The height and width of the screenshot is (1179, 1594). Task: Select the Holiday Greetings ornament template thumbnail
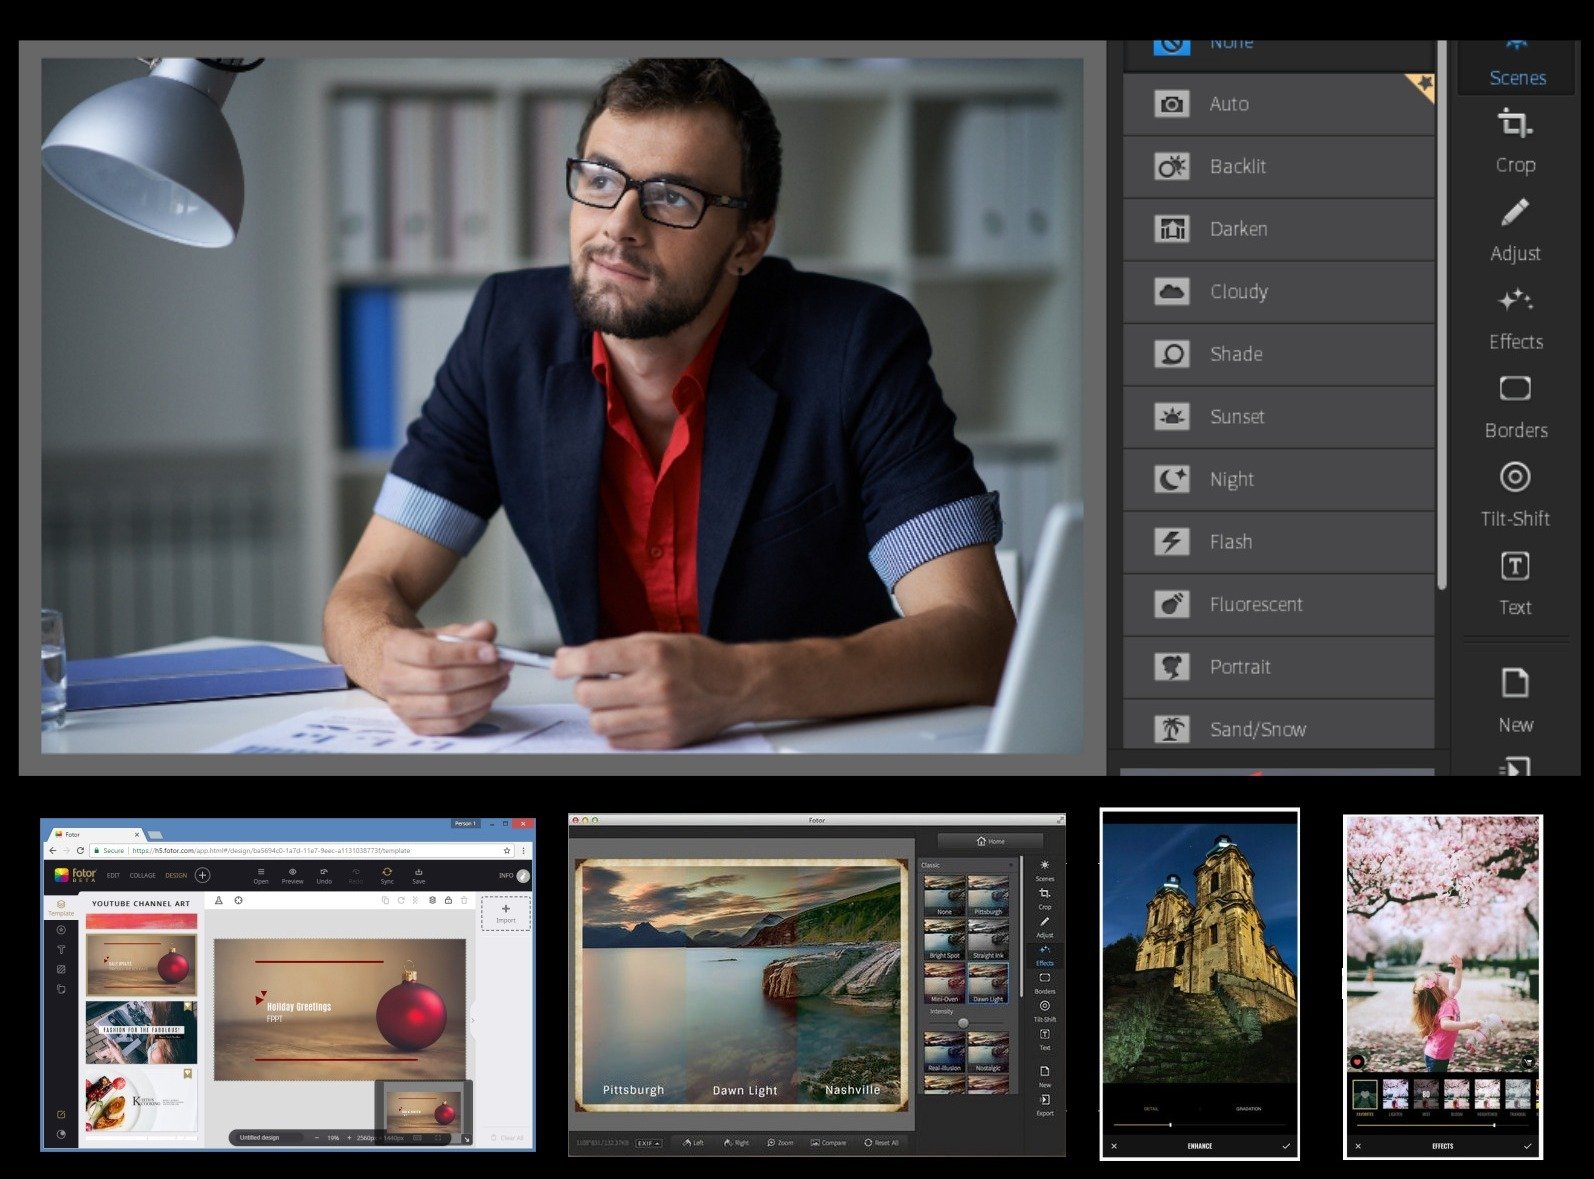(x=141, y=964)
